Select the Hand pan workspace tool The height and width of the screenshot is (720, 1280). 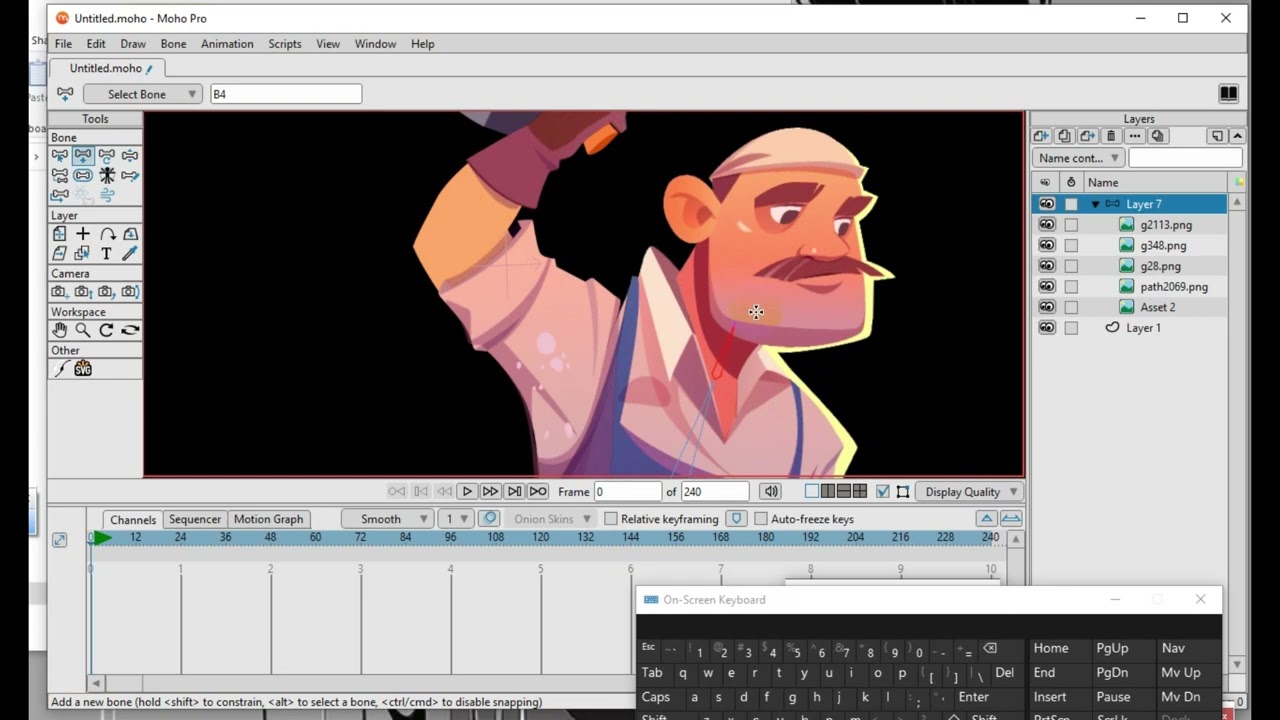[x=60, y=330]
